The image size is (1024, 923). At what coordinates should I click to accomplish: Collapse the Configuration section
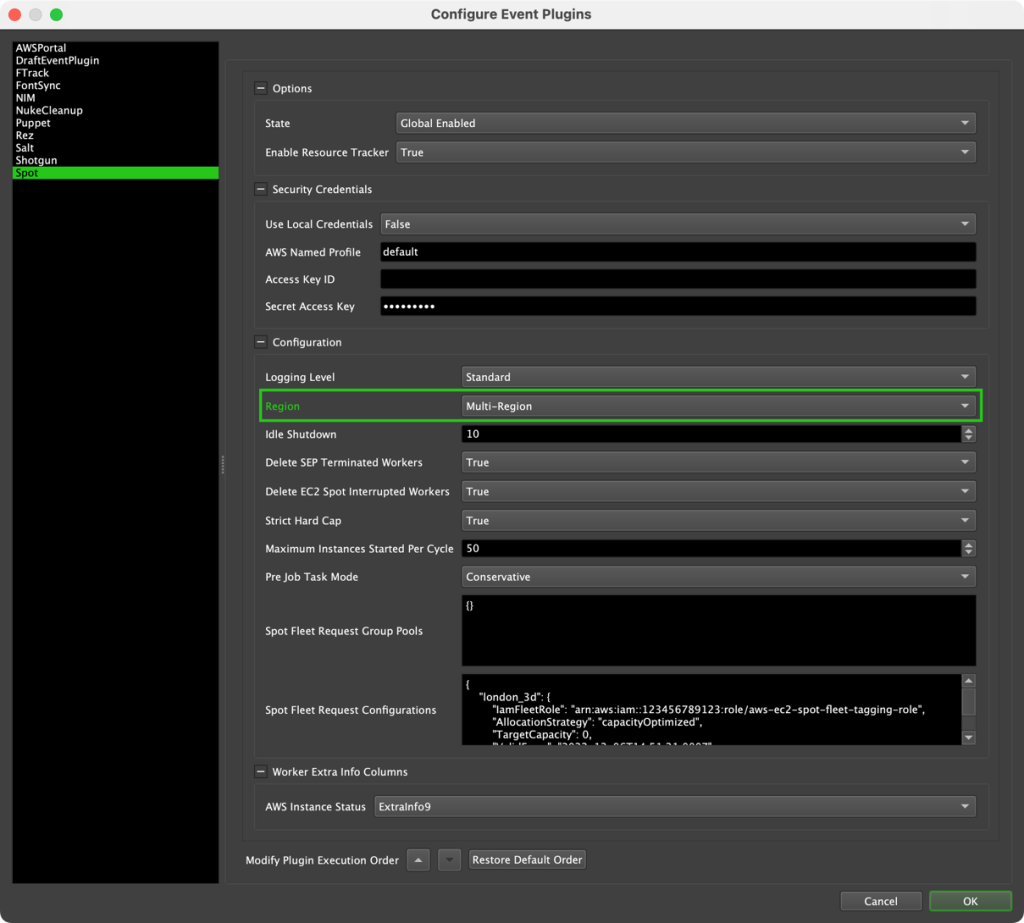pyautogui.click(x=261, y=342)
